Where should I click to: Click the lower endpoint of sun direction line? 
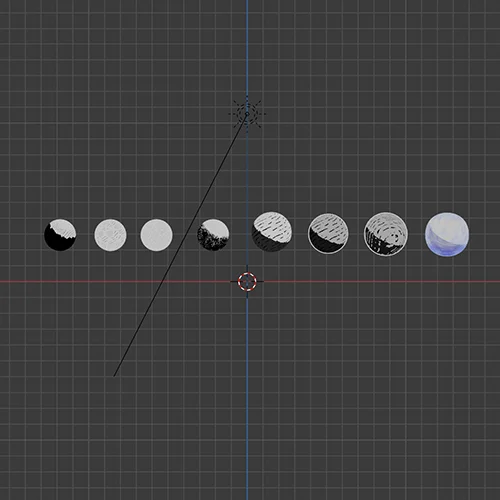pos(114,376)
